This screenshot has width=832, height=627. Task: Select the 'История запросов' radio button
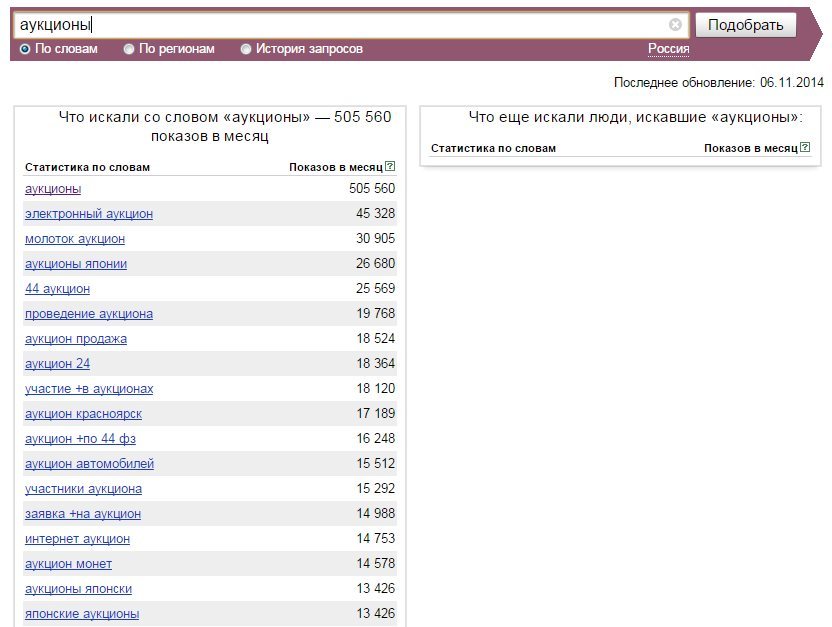click(246, 49)
